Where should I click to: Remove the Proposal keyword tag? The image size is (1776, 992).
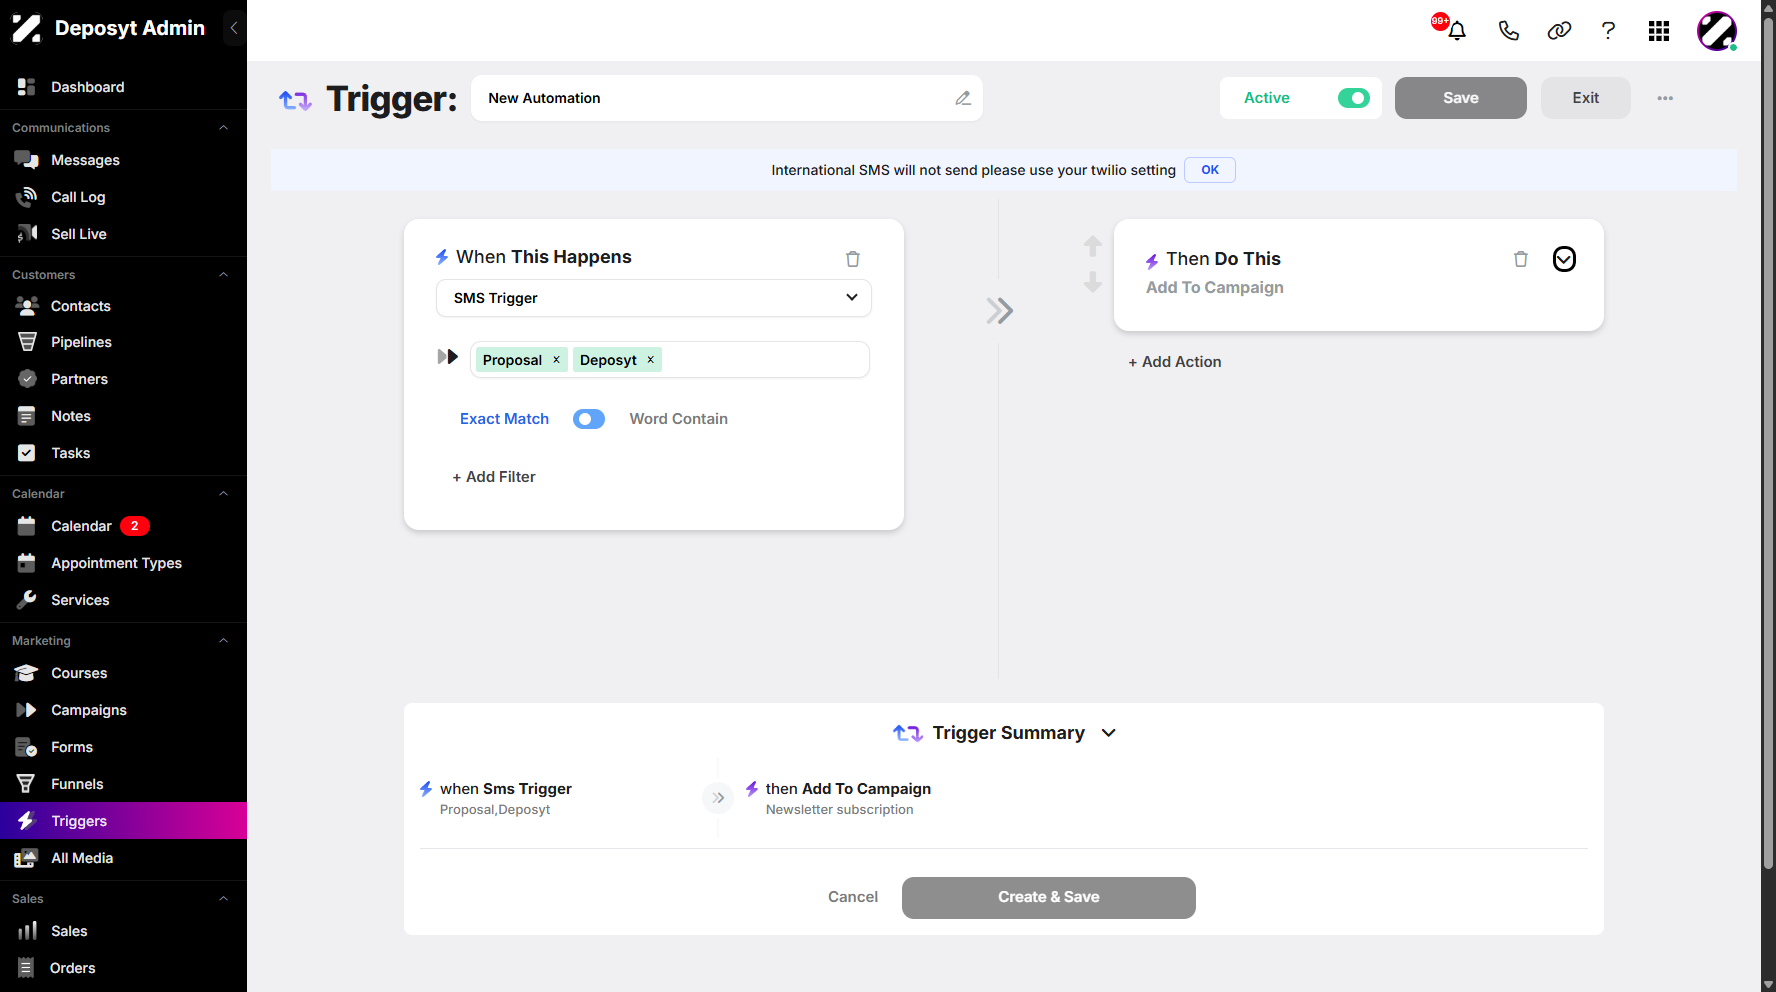click(x=557, y=360)
